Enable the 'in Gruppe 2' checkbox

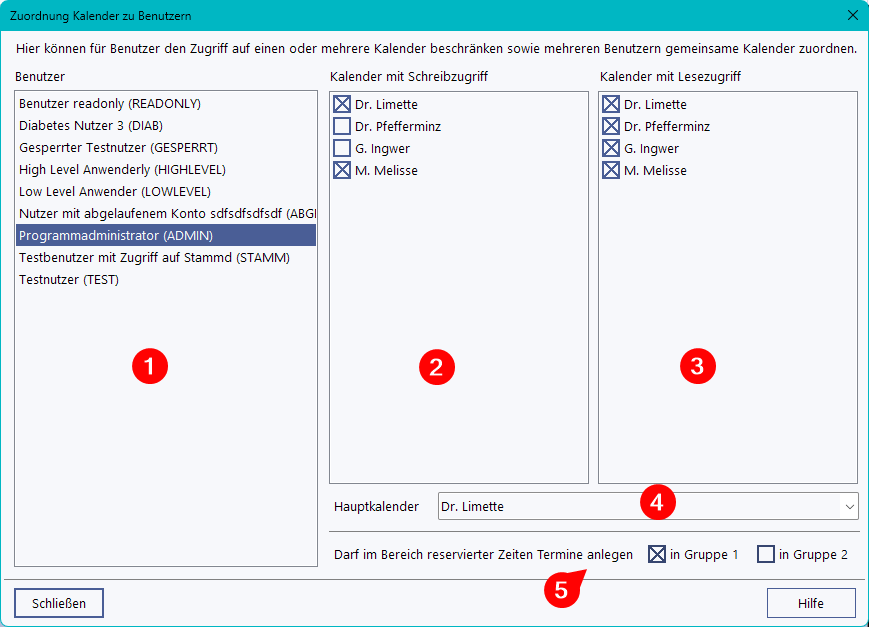[766, 554]
